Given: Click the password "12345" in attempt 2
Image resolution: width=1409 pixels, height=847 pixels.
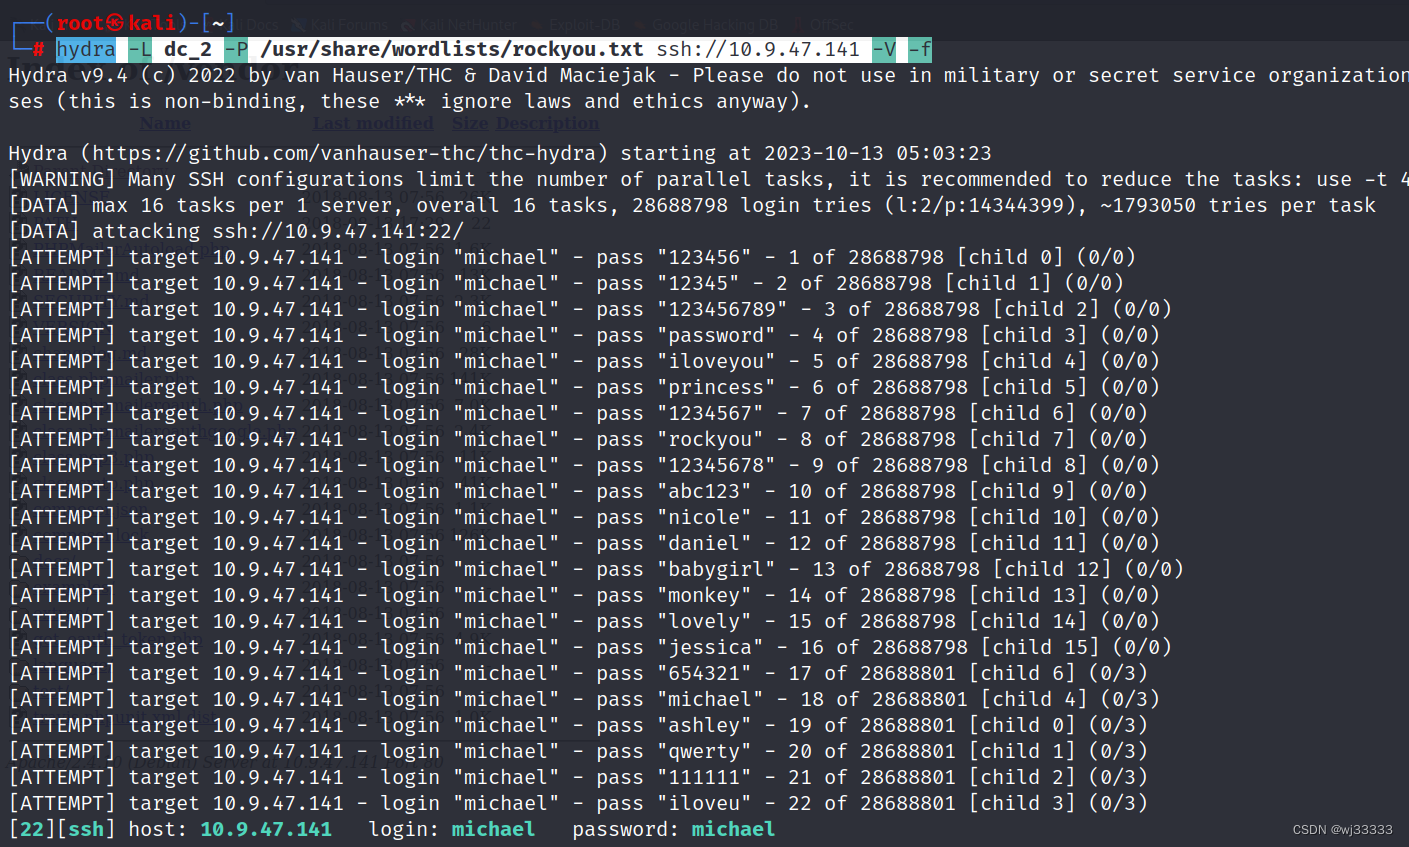Looking at the screenshot, I should tap(698, 283).
